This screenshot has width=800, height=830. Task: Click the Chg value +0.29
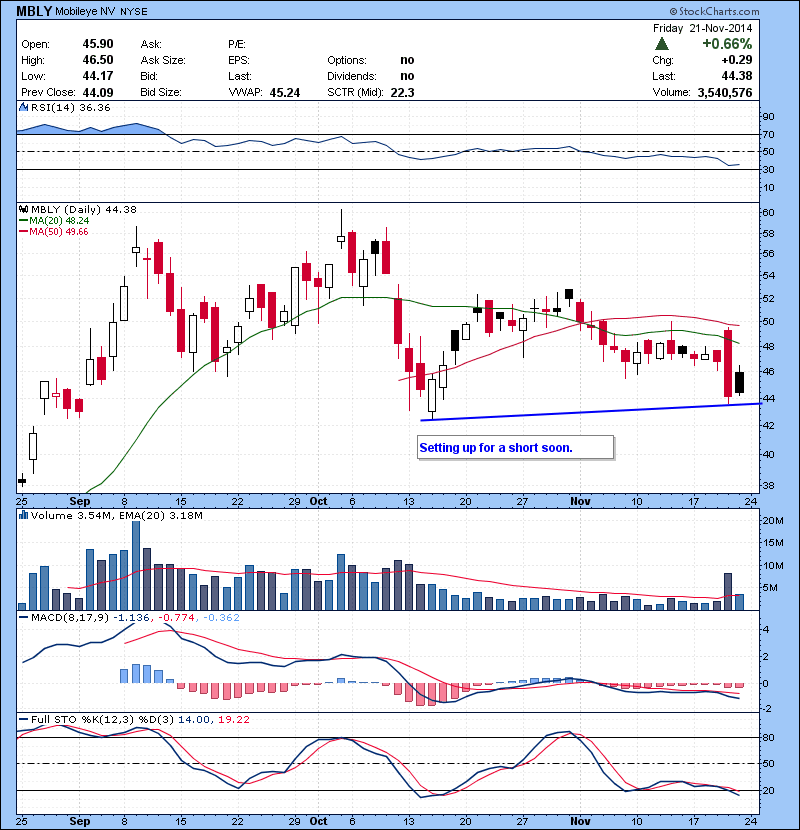736,60
